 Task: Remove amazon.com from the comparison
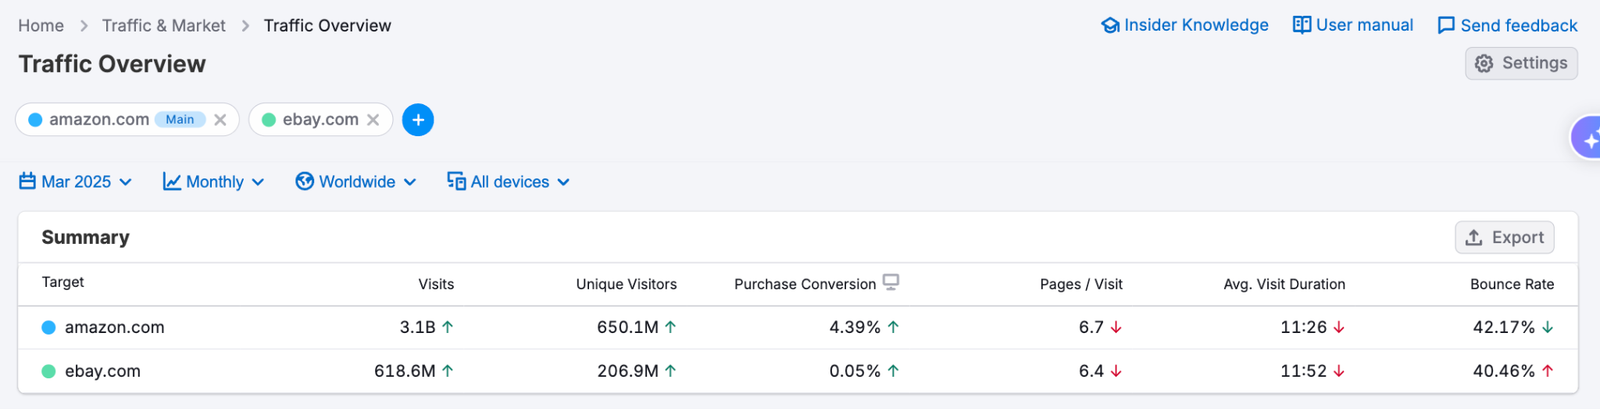click(x=220, y=120)
